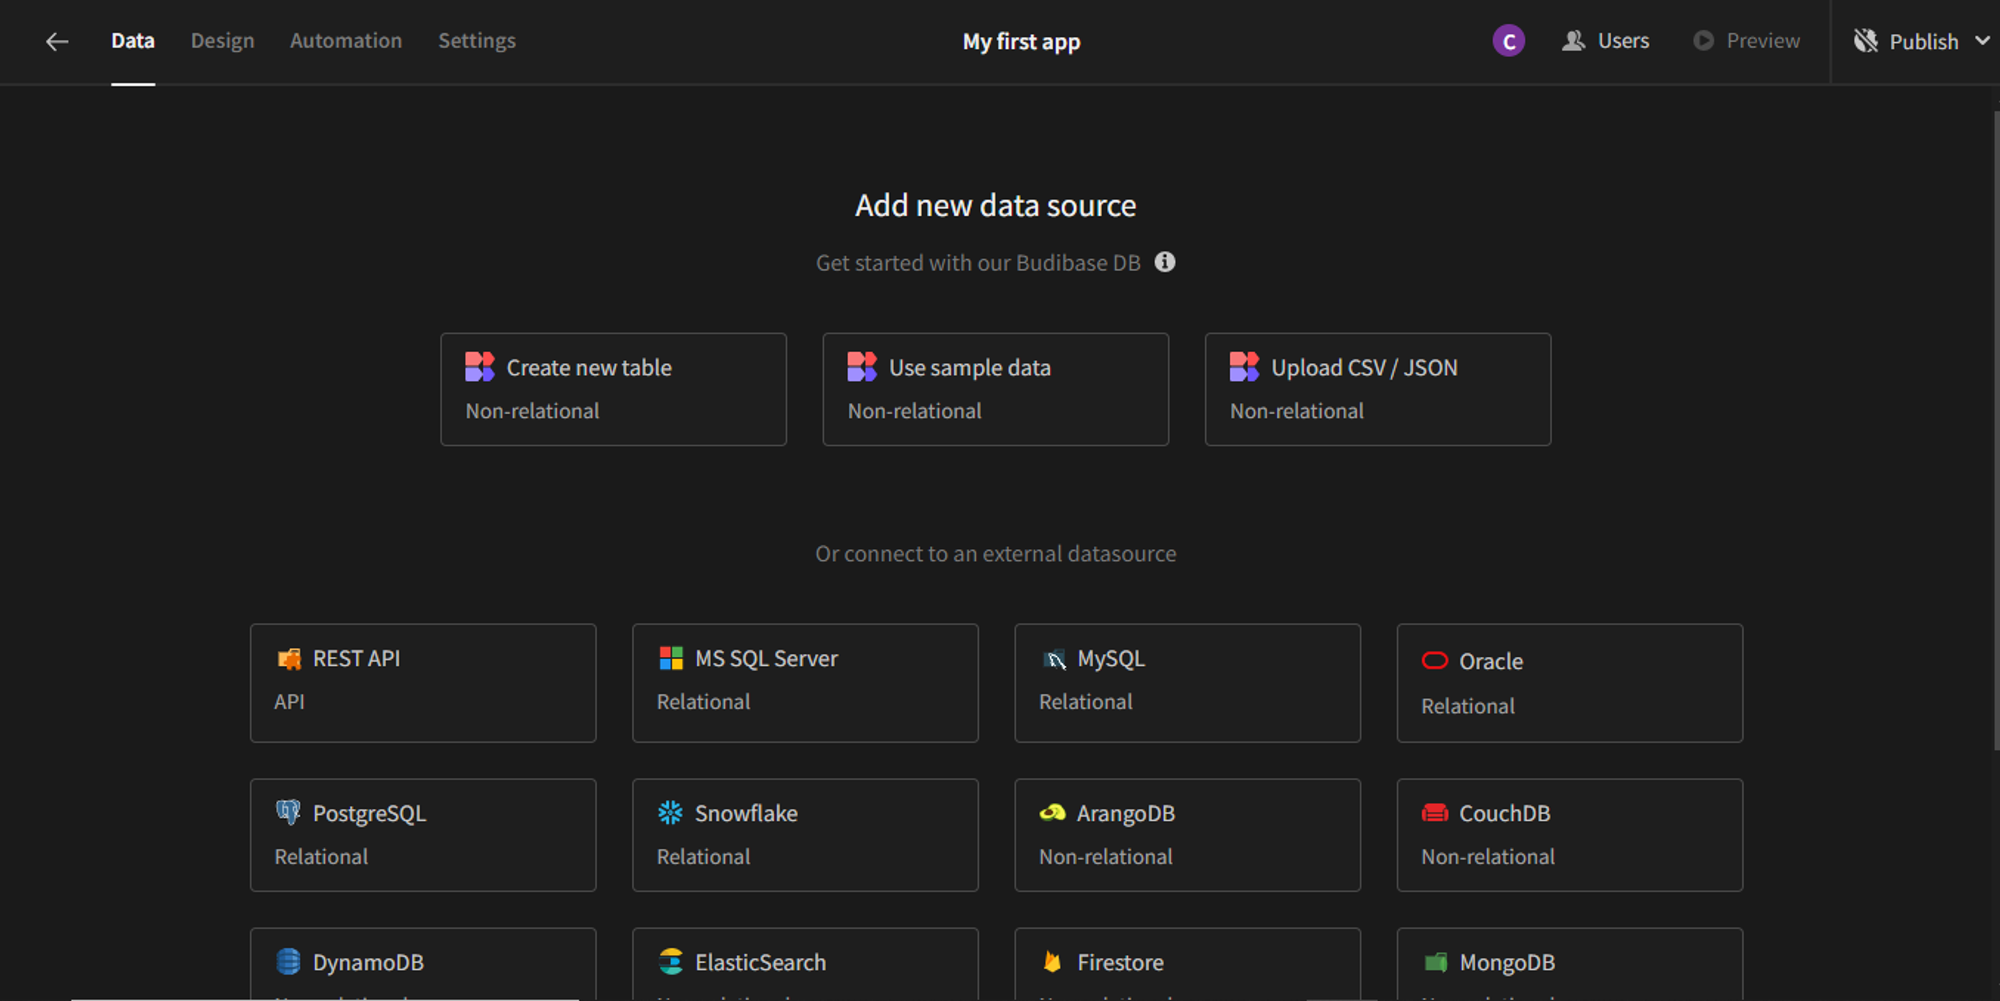Click the Budibase logo on Use sample data
Viewport: 2000px width, 1001px height.
click(862, 367)
